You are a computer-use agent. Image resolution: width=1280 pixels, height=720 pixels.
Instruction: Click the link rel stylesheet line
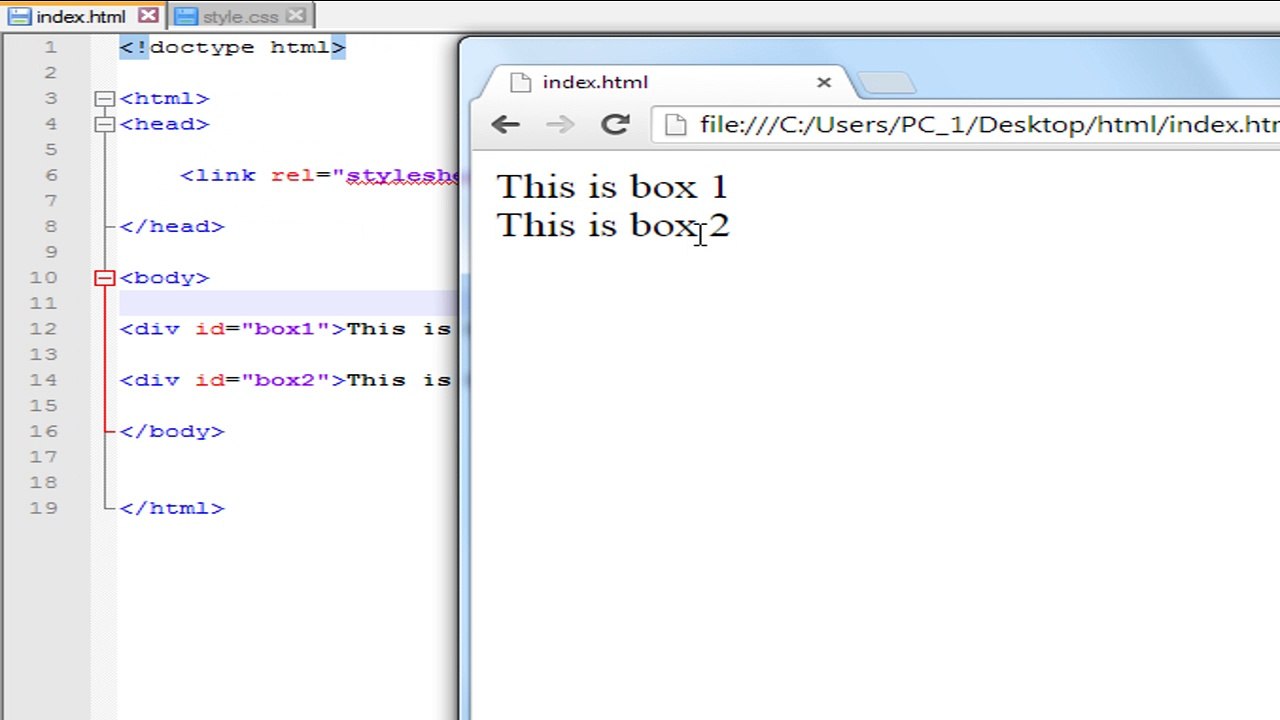tap(319, 175)
